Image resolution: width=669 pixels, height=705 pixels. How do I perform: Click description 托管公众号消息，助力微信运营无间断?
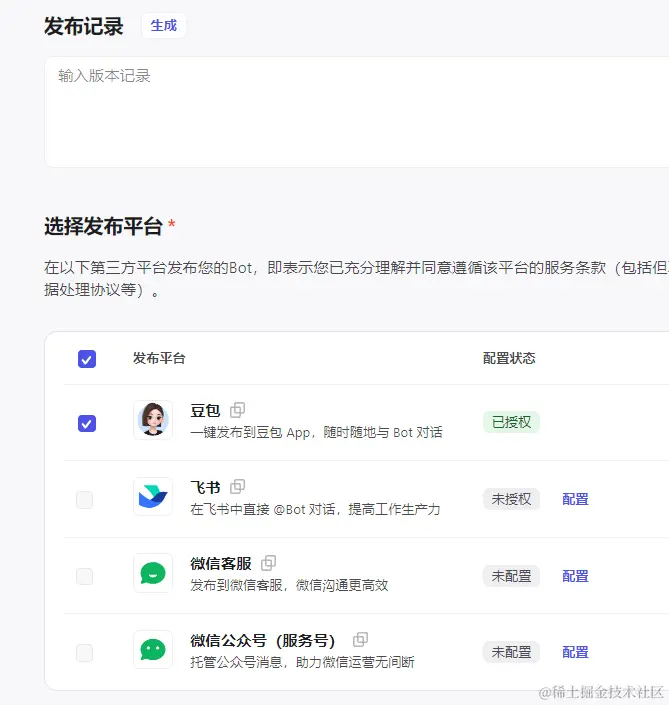tap(302, 662)
